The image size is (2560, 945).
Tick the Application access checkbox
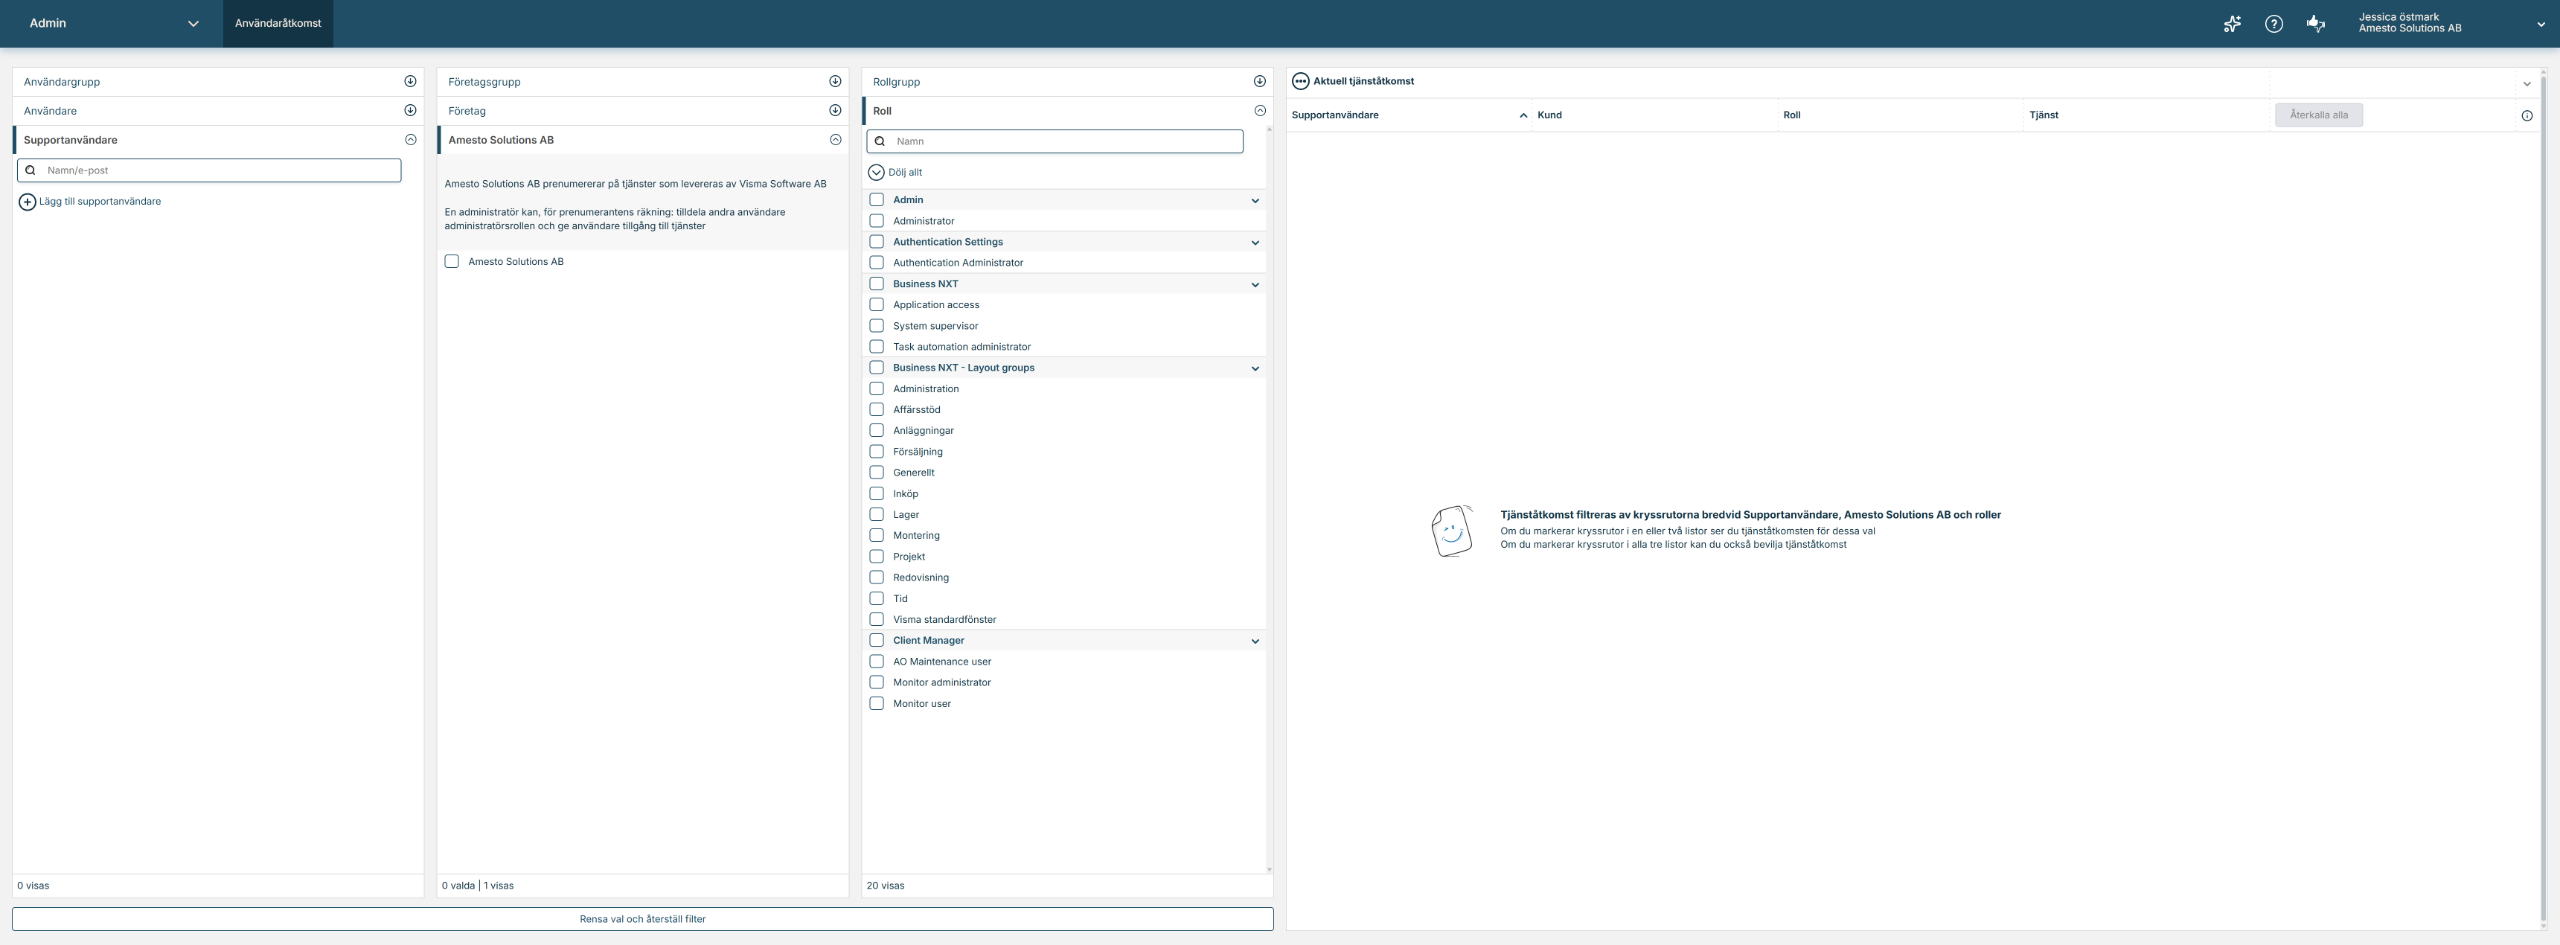click(877, 305)
